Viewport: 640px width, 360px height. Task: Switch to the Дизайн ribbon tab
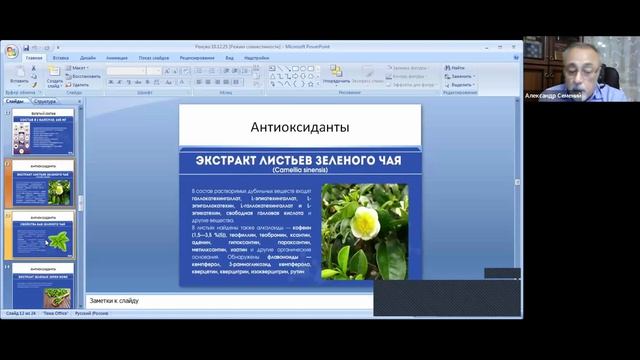point(88,58)
